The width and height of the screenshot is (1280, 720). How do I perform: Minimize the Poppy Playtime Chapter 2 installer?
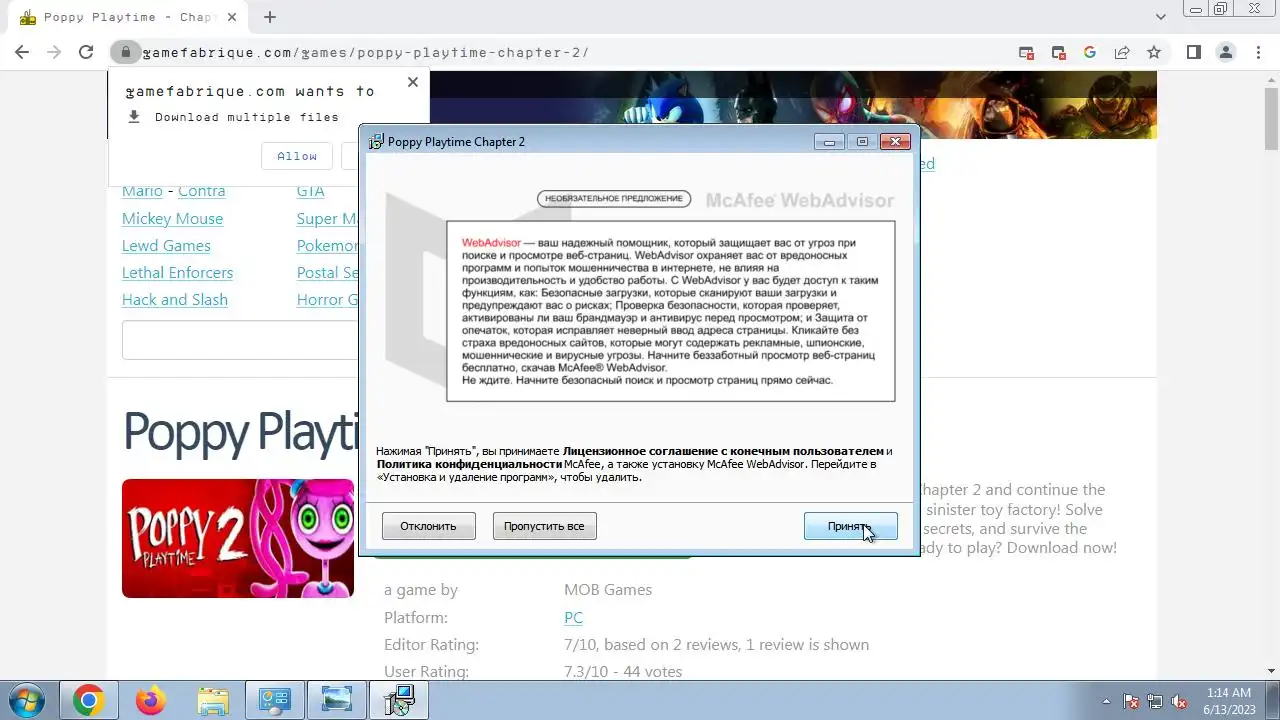point(829,142)
